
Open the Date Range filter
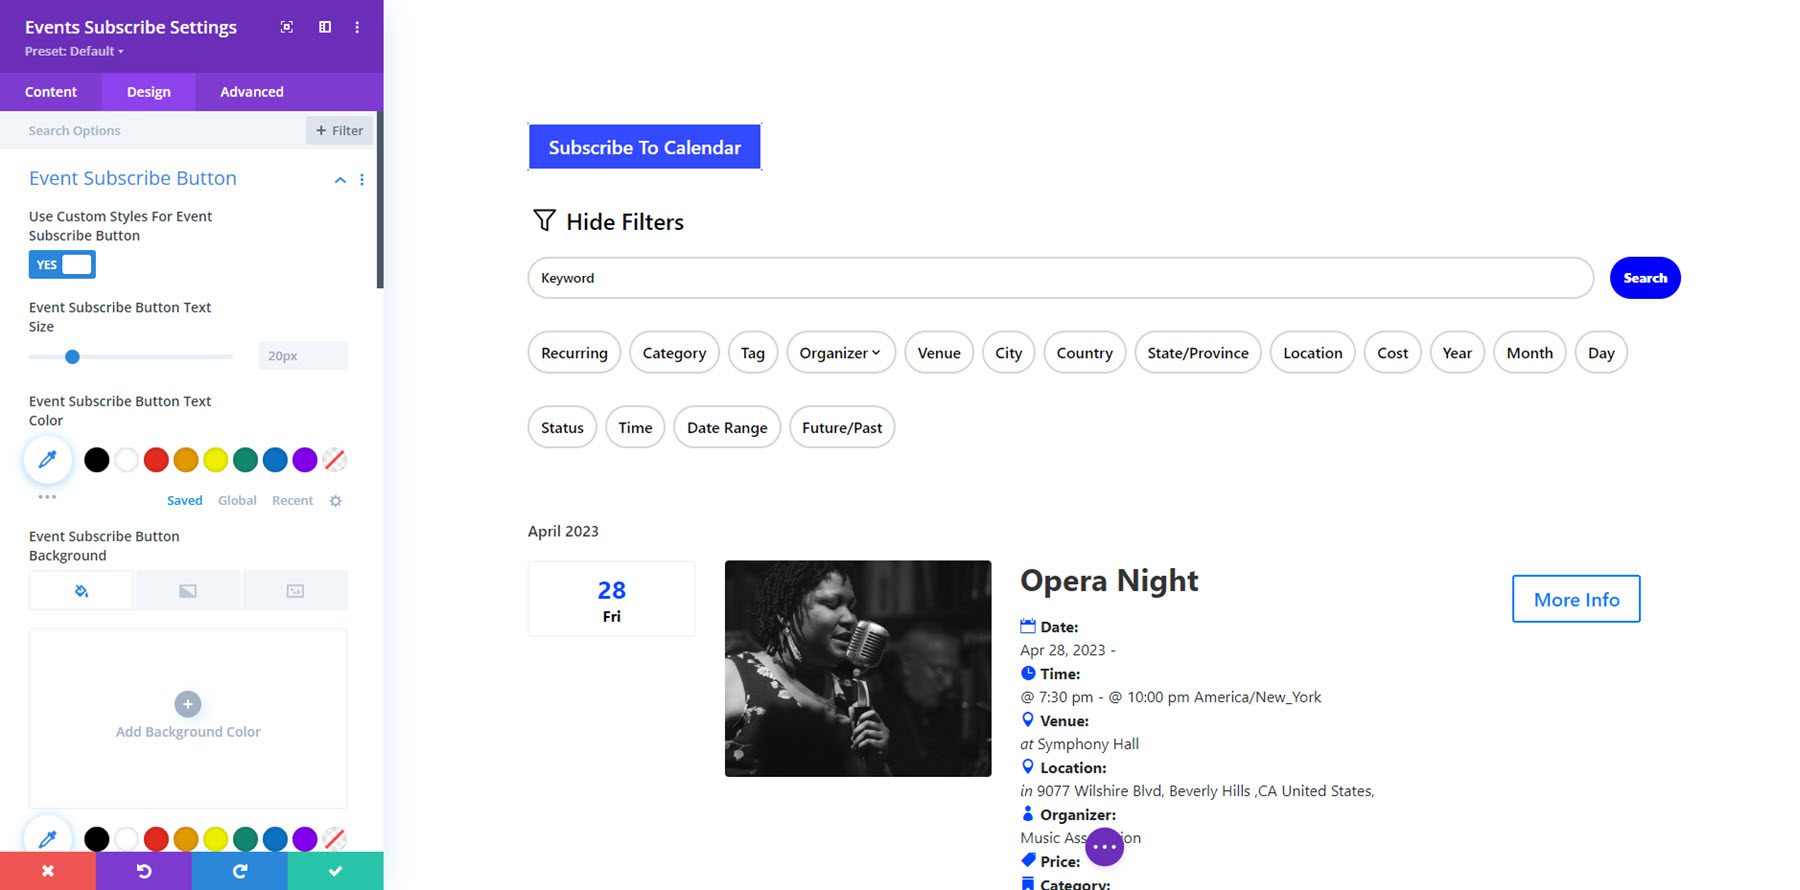tap(727, 428)
